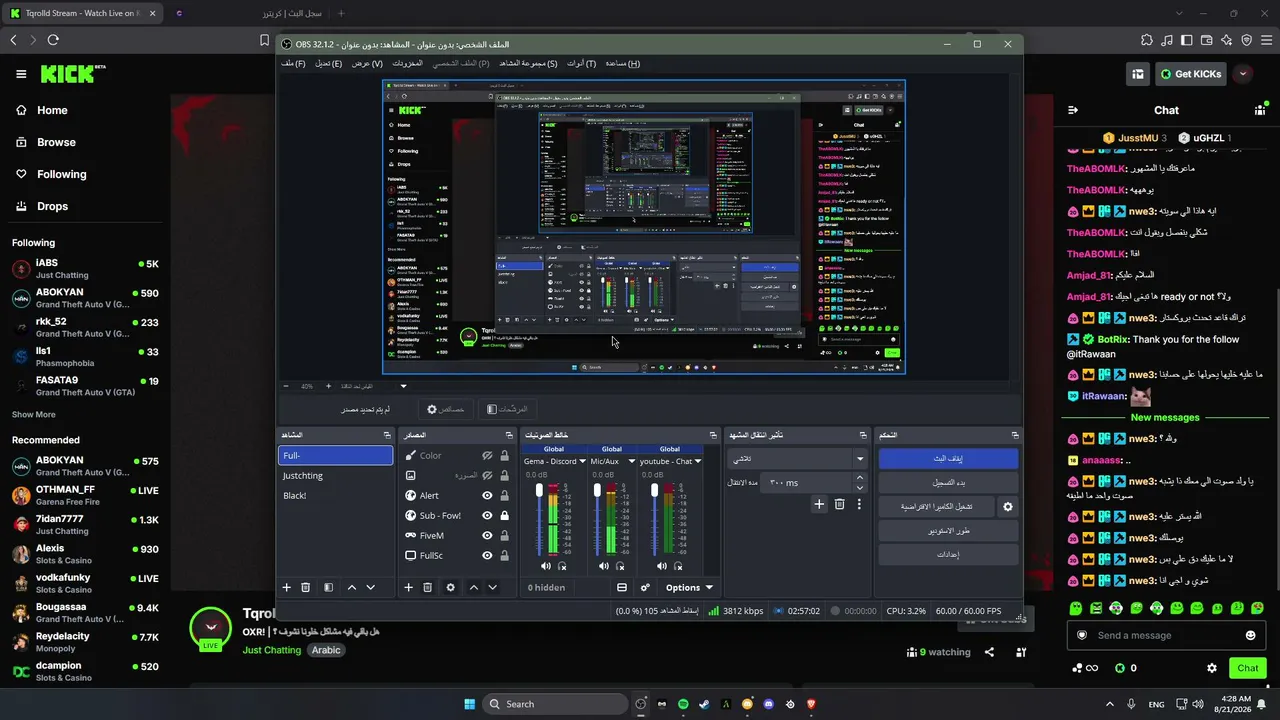This screenshot has width=1280, height=720.
Task: Adjust the Gema - Discord volume fader
Action: coord(539,492)
